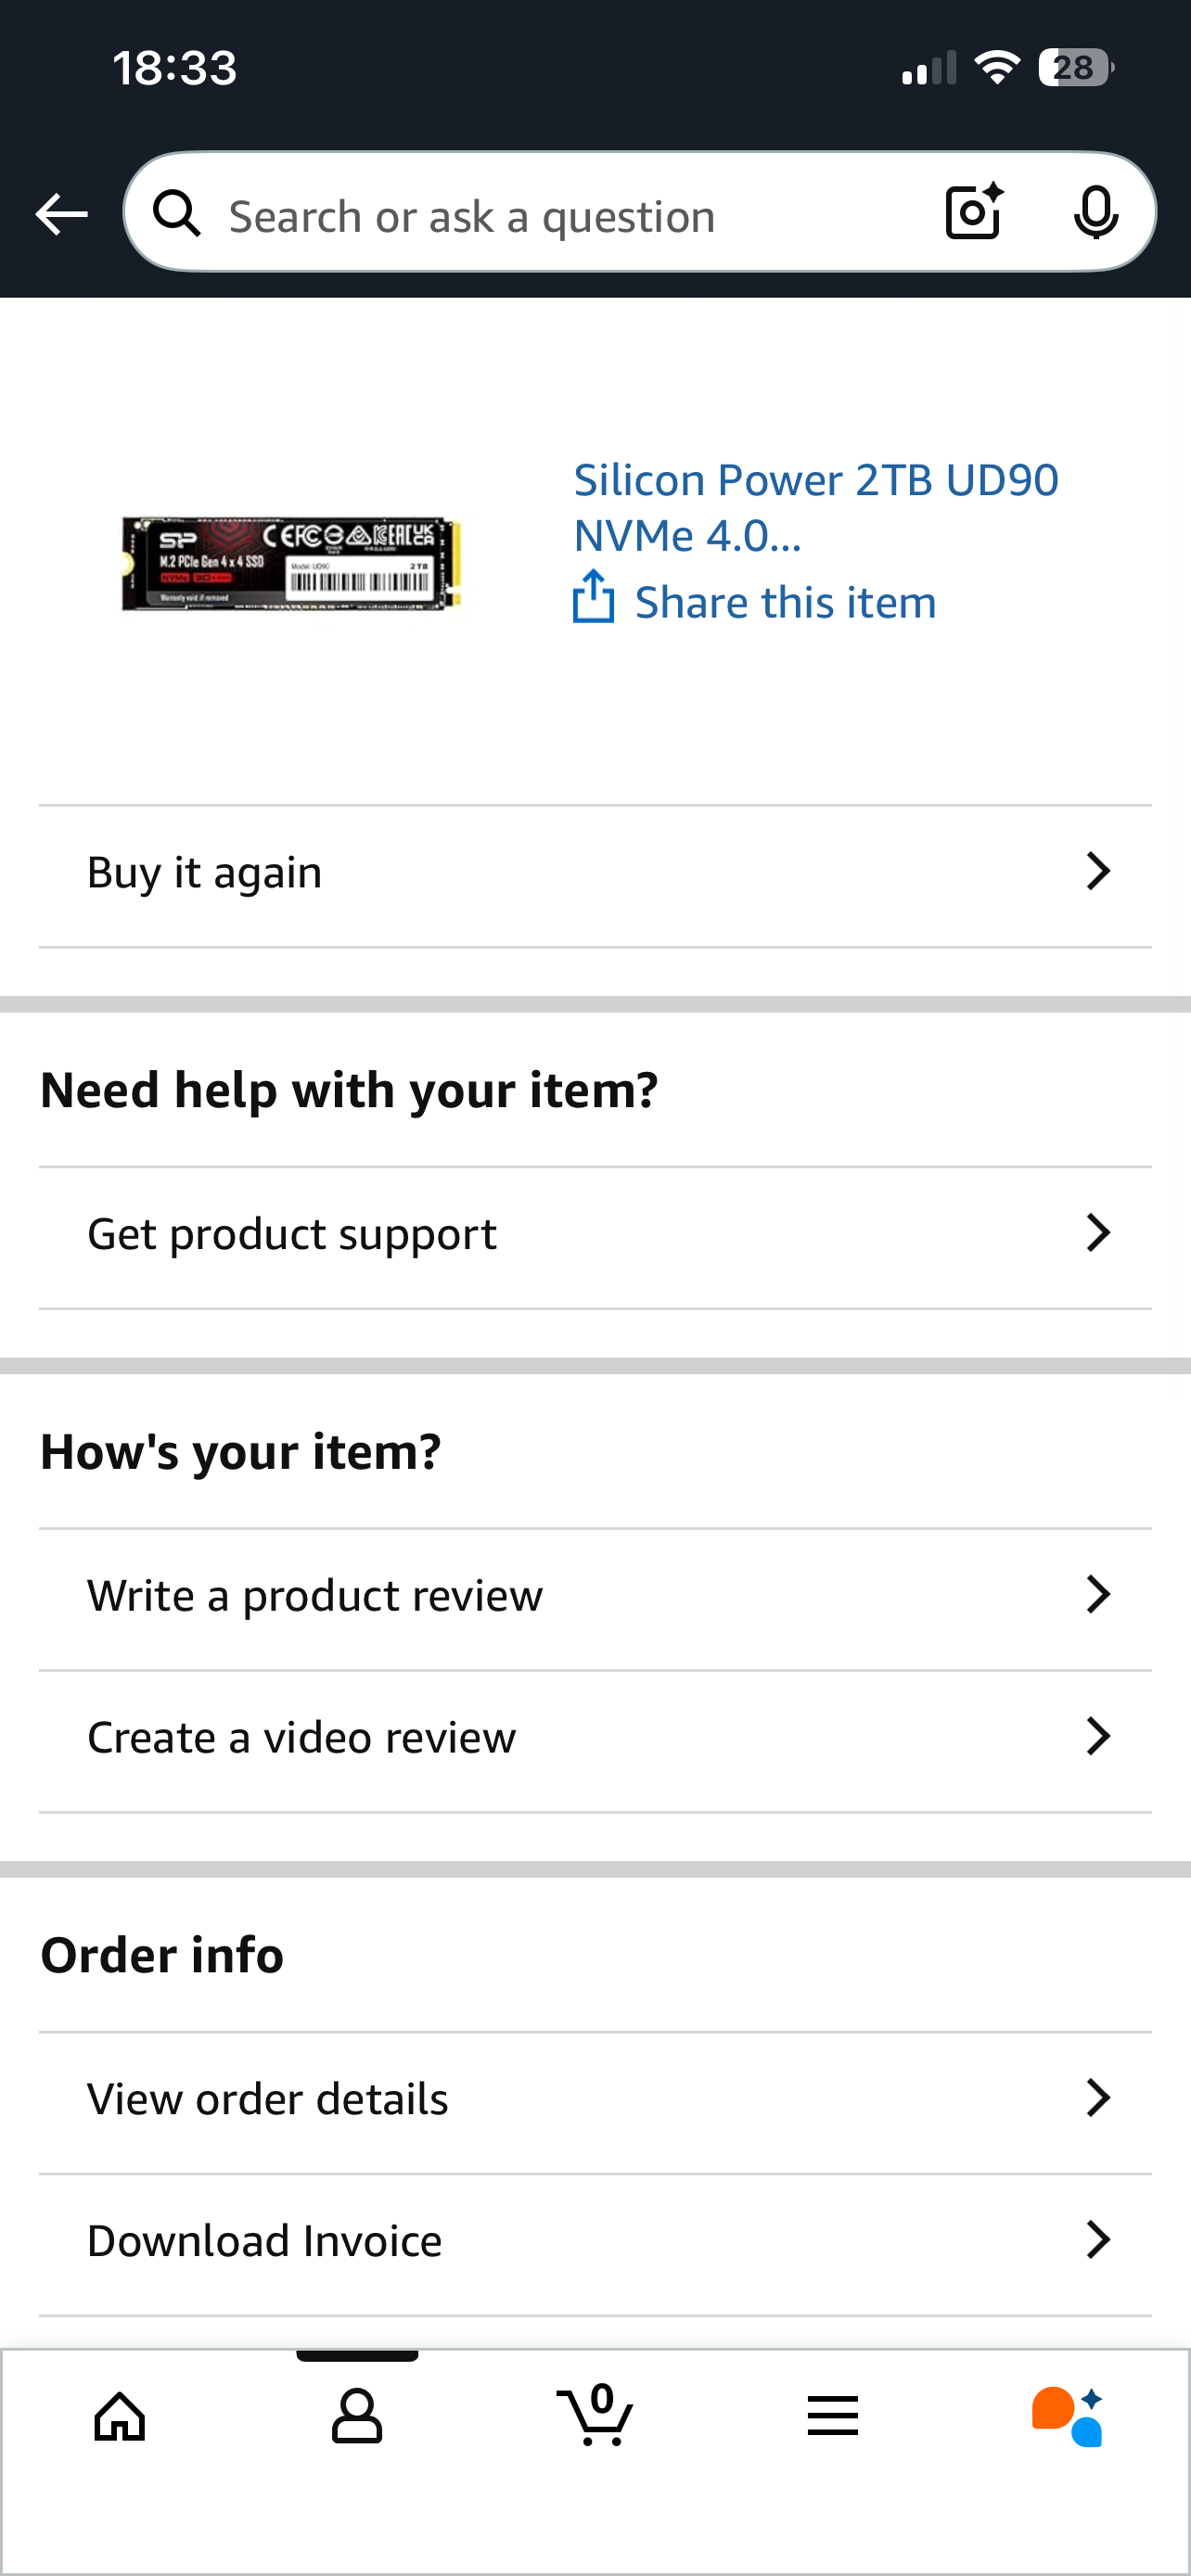Open Silicon Power 2TB UD90 product link
The image size is (1191, 2576).
coord(815,507)
